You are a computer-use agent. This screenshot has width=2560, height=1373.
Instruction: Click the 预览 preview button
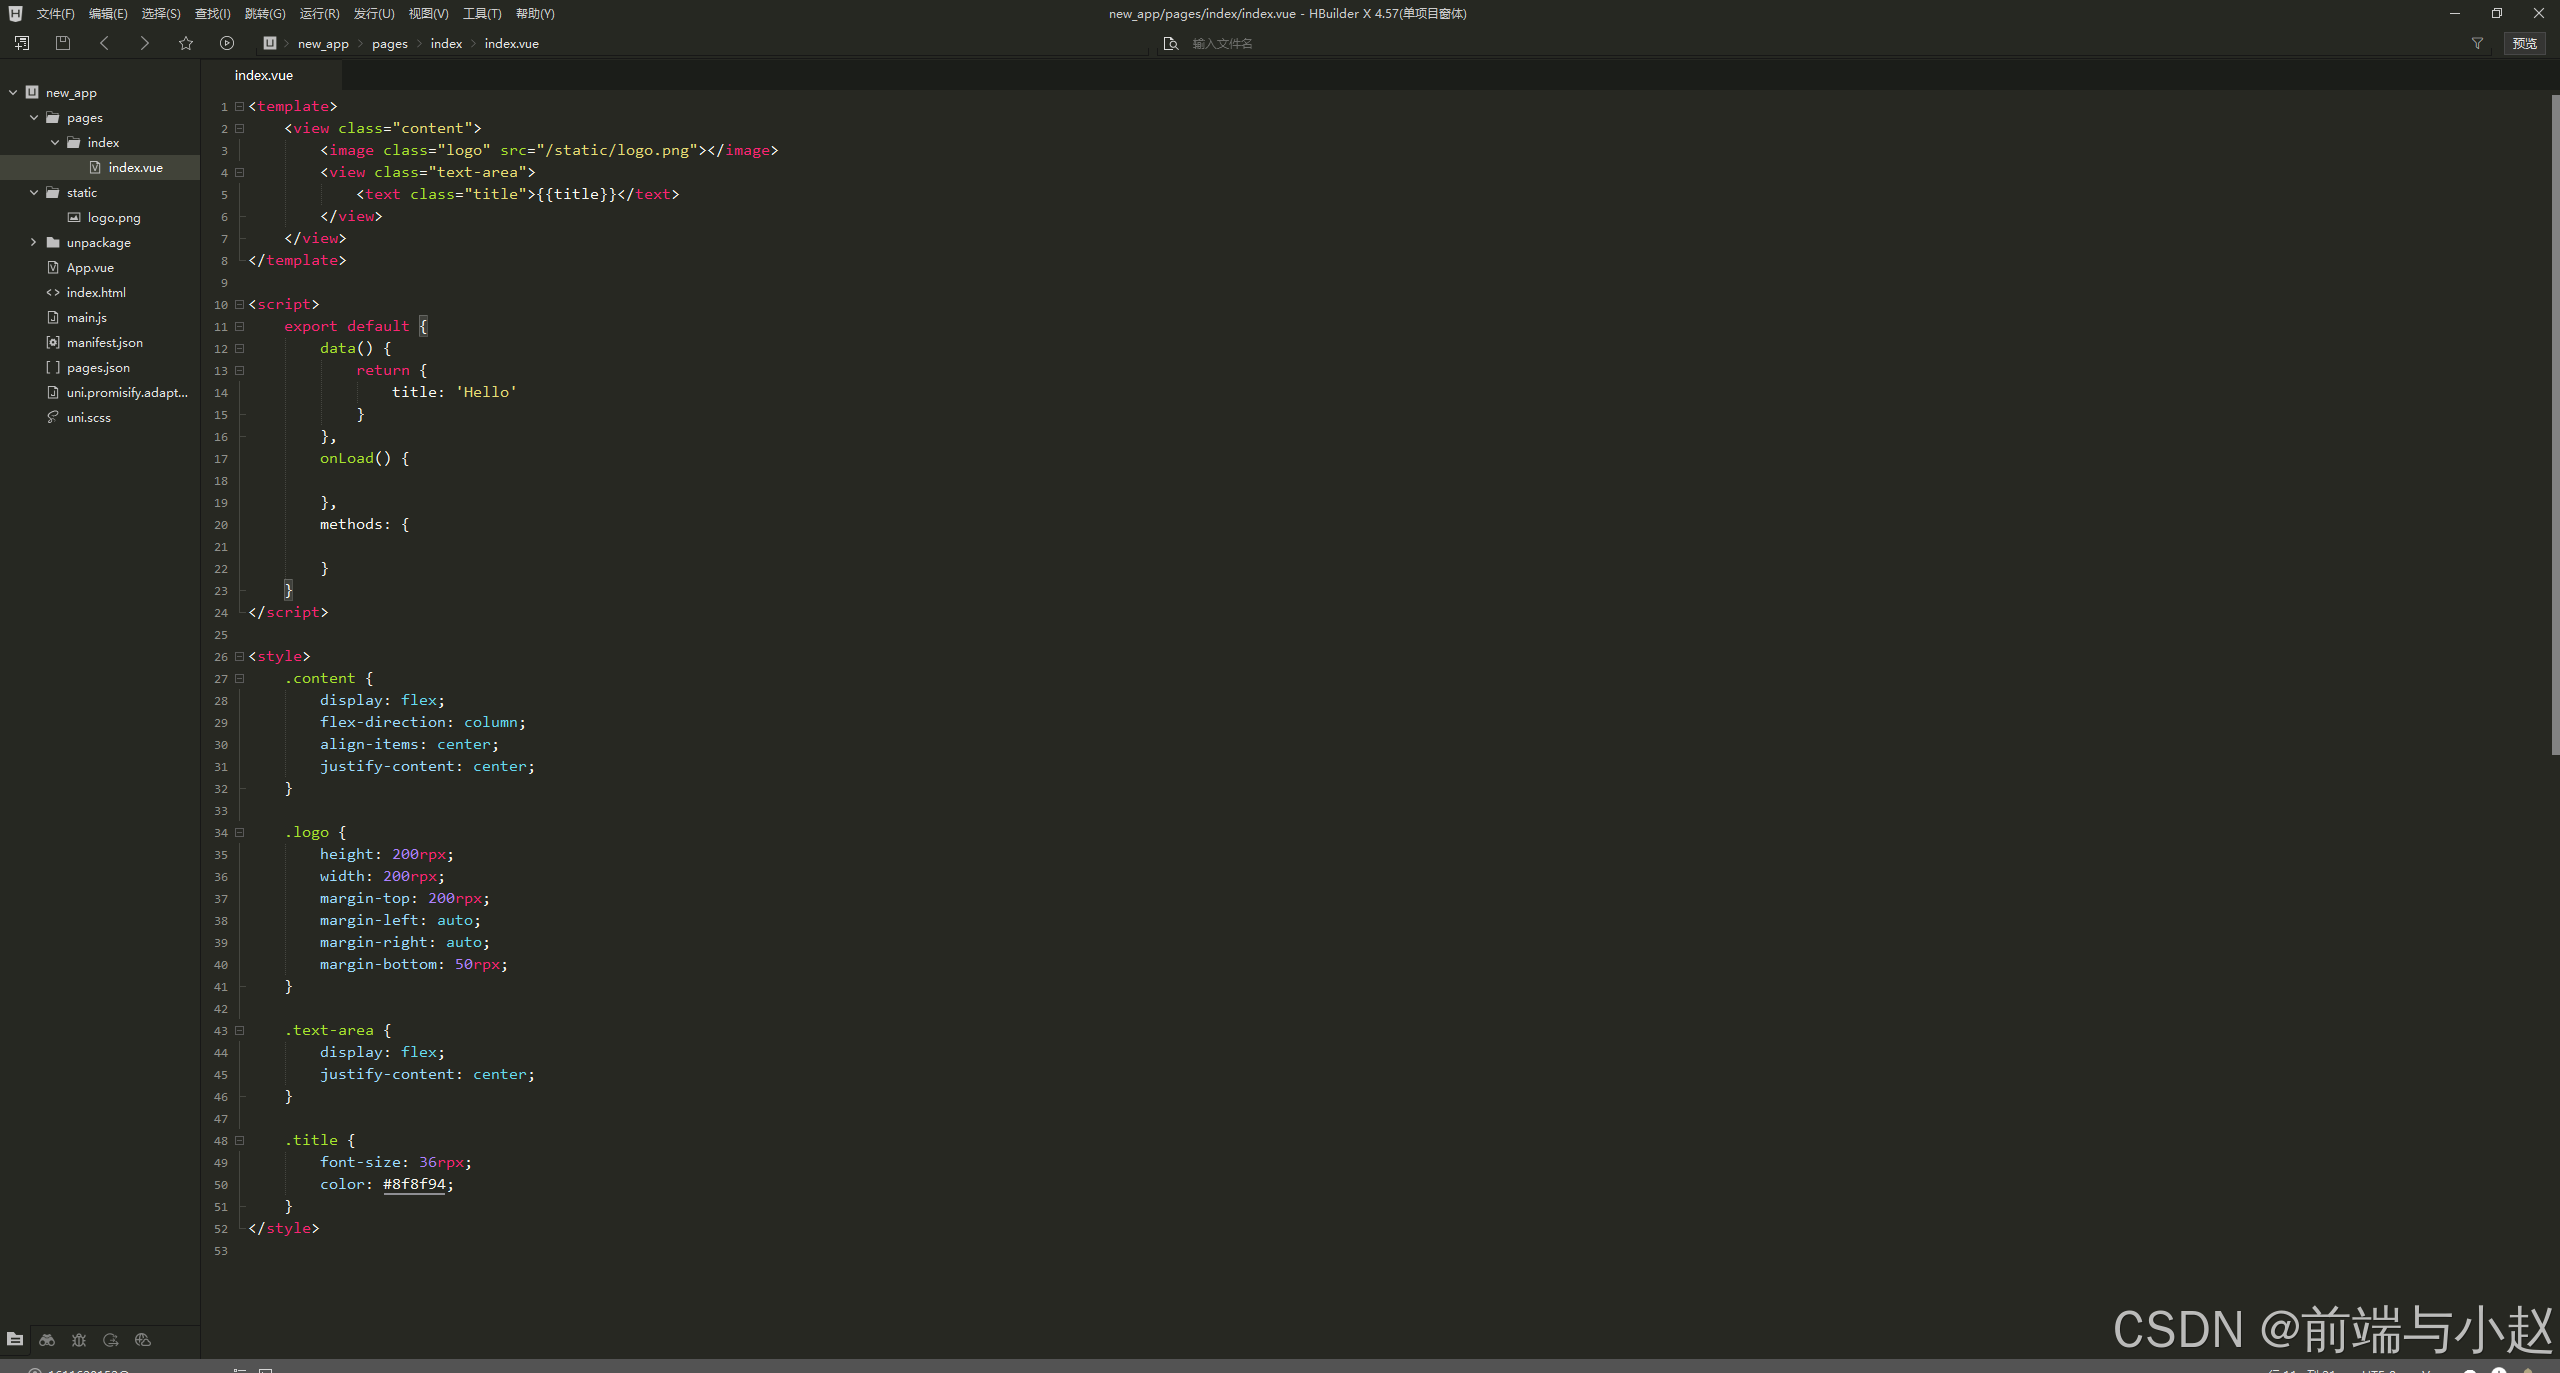coord(2524,43)
